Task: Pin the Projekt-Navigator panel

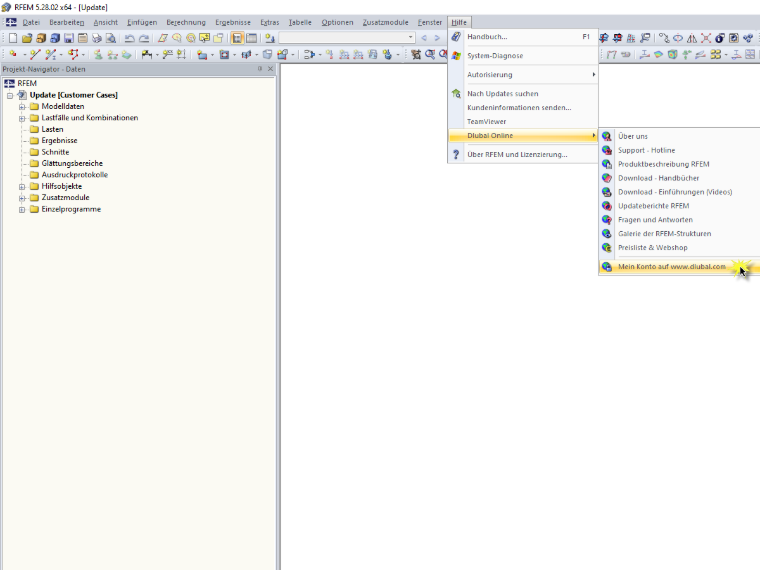Action: click(x=260, y=69)
